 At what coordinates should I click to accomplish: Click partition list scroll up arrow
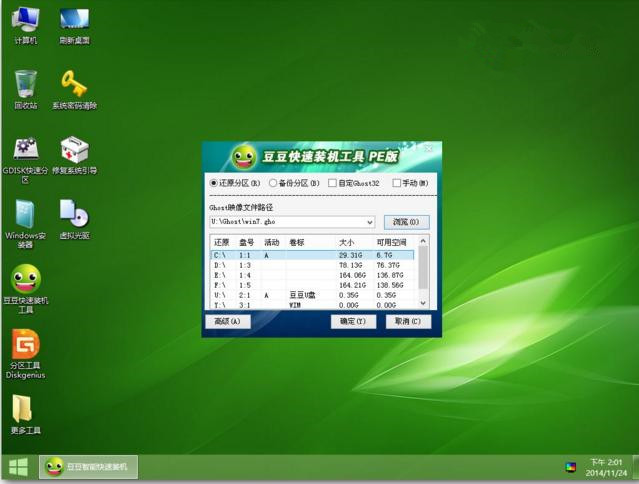(423, 241)
